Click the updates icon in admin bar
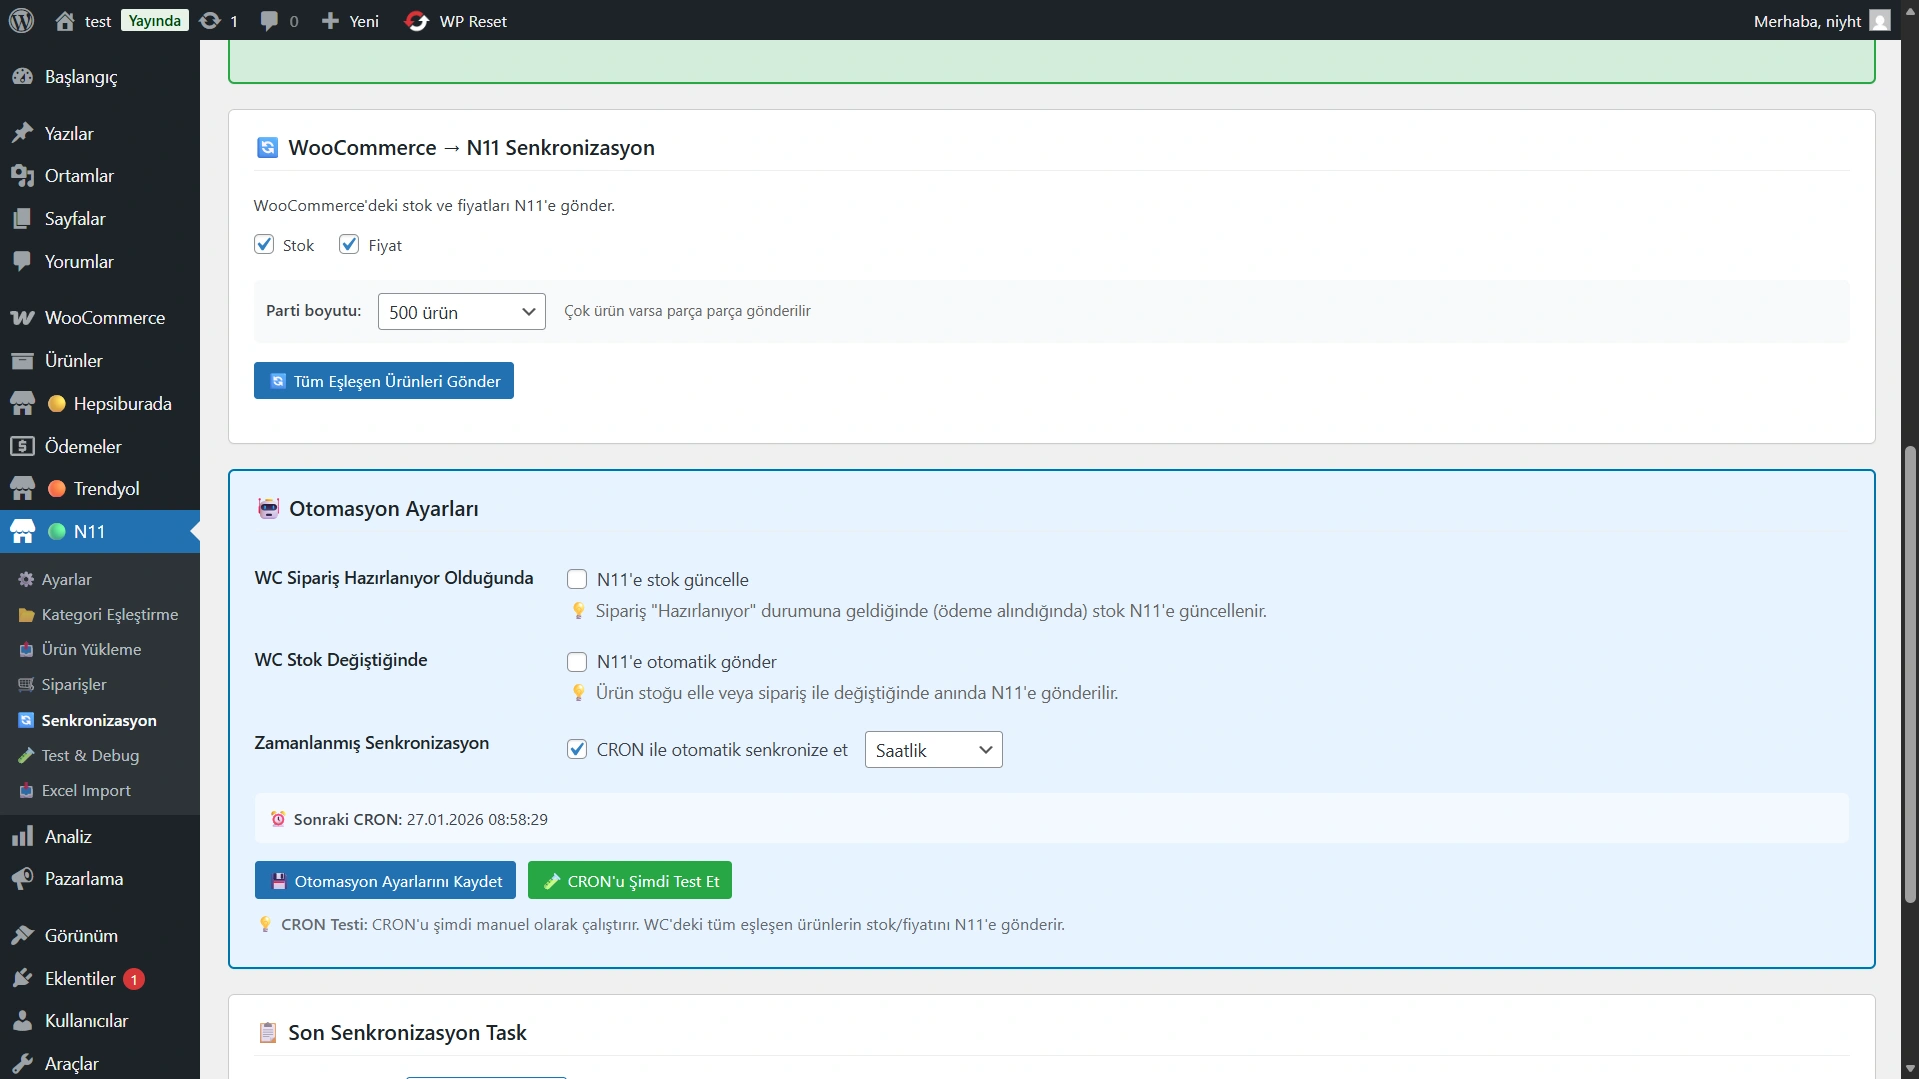This screenshot has height=1079, width=1919. pyautogui.click(x=210, y=21)
